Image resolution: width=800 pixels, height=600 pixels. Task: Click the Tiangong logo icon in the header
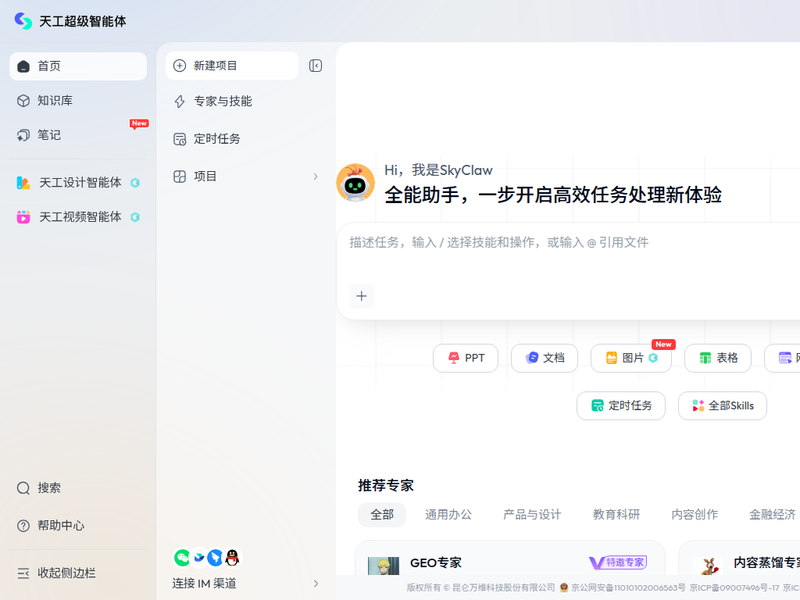tap(23, 21)
